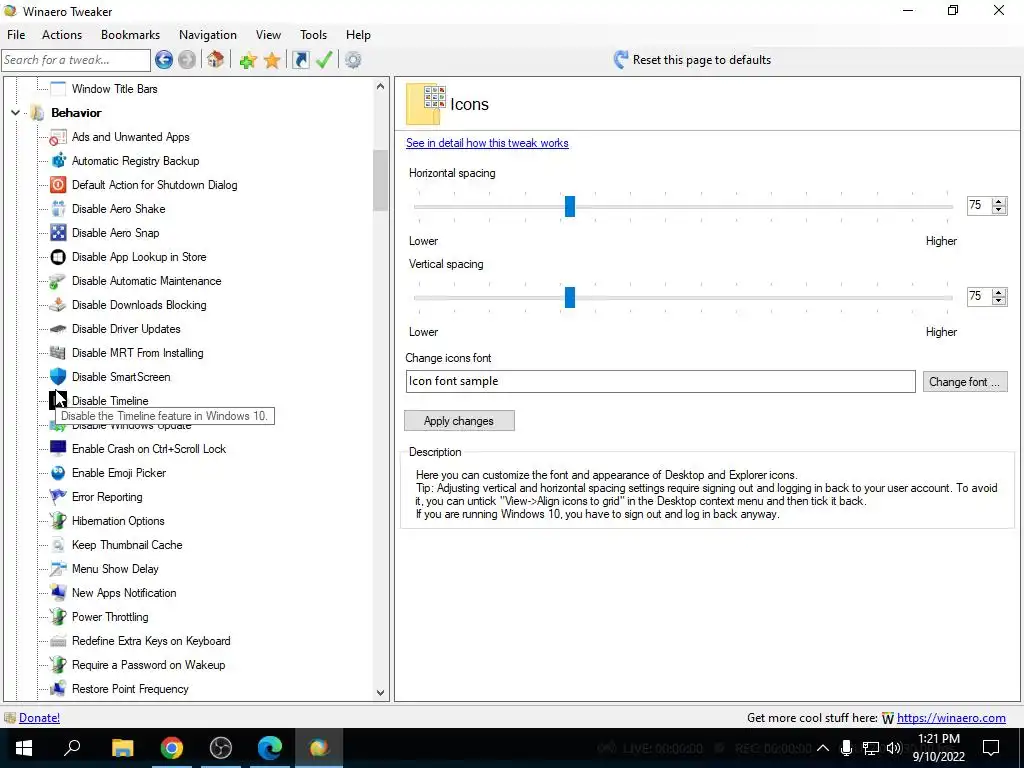Click the tree panel scroll up arrow

point(381,86)
